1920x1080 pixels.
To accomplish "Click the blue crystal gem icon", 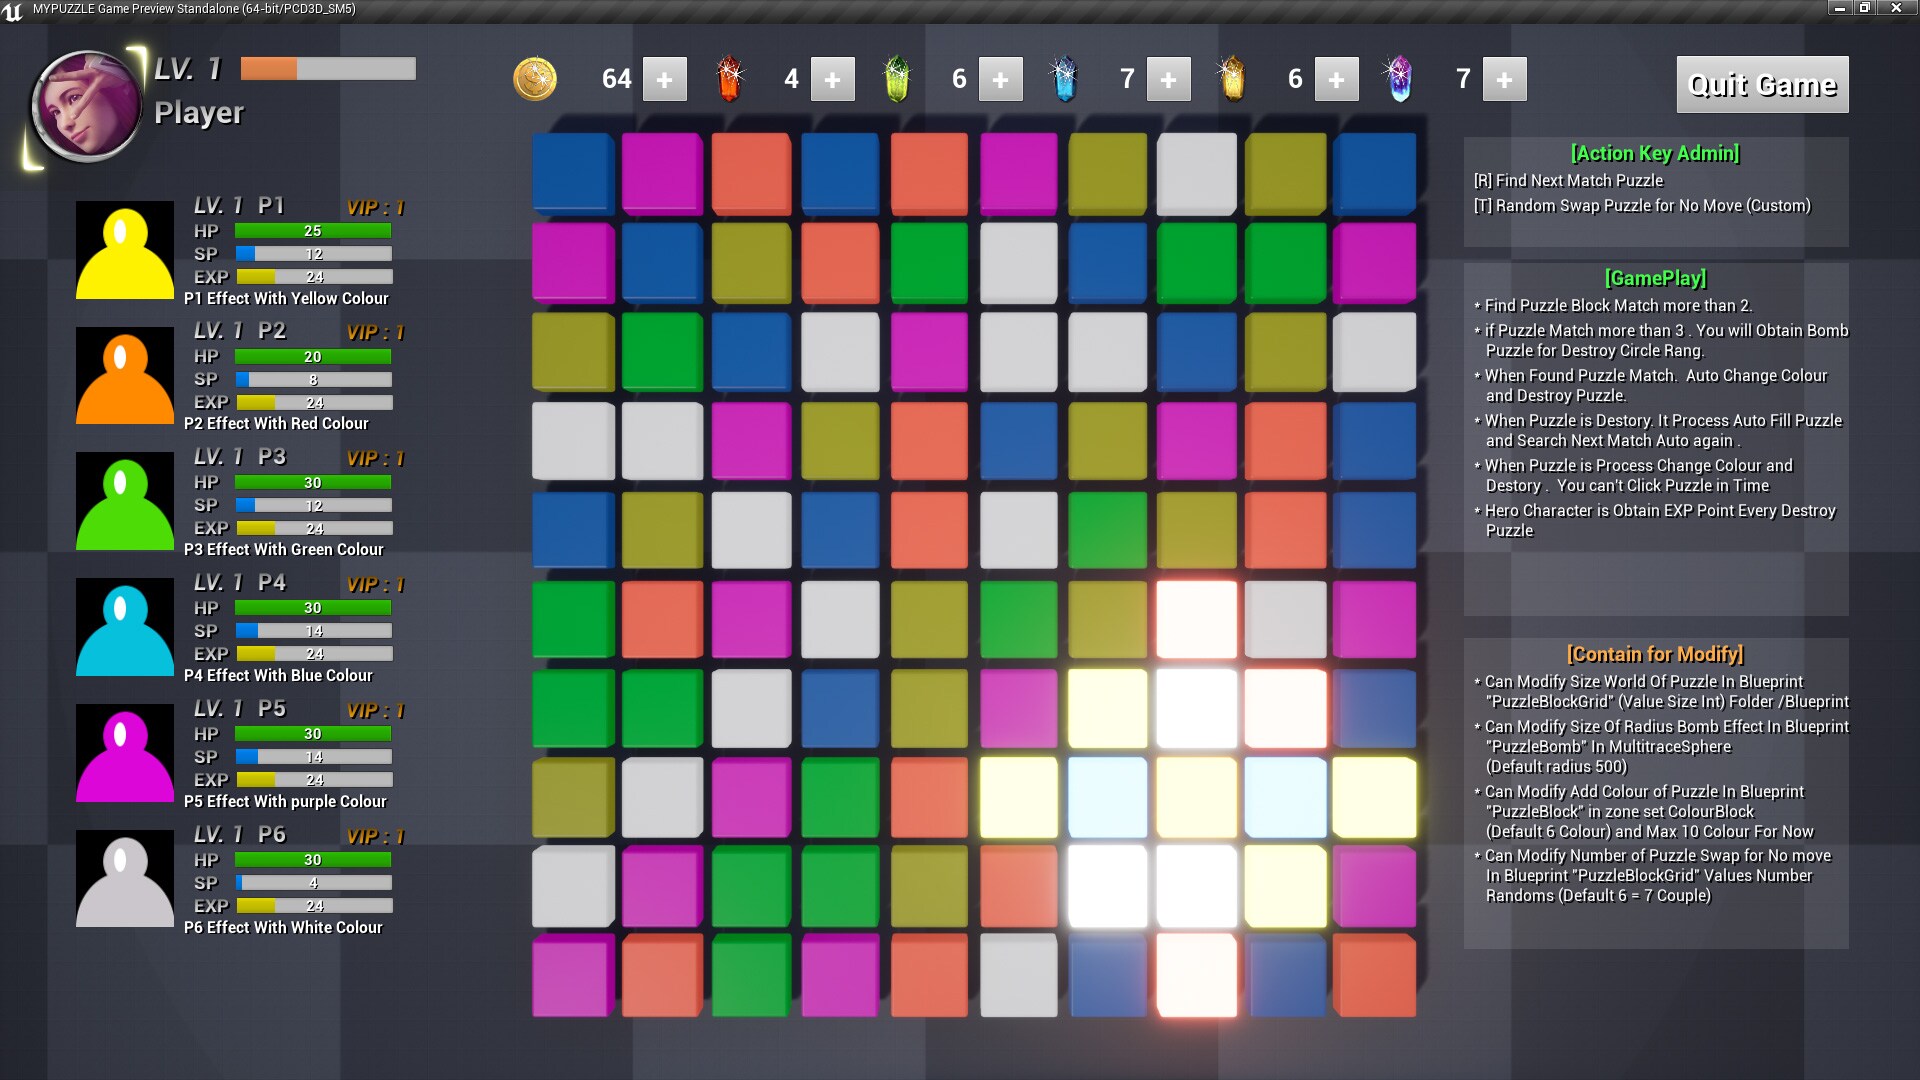I will (1064, 79).
